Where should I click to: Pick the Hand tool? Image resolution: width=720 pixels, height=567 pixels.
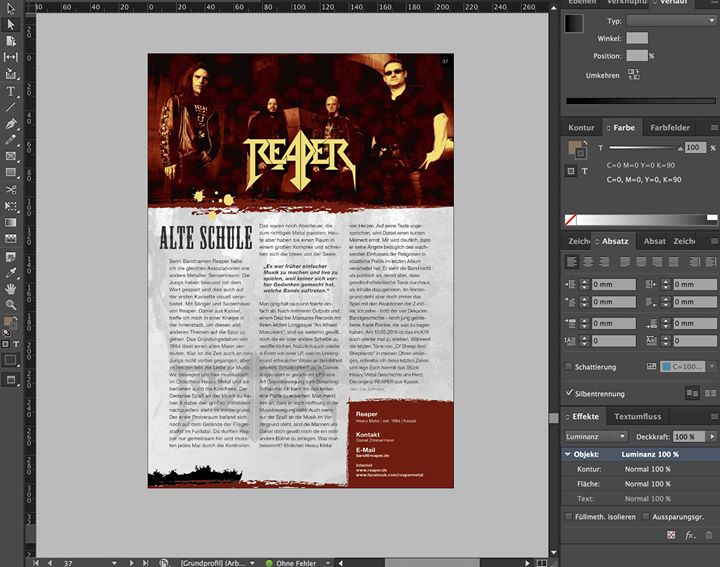coord(11,287)
